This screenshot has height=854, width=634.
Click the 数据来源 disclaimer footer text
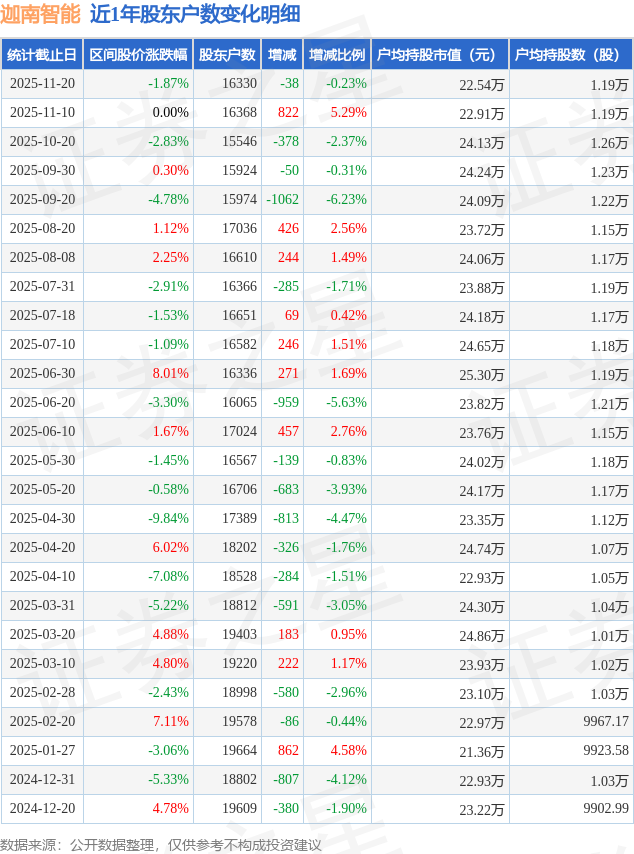[161, 845]
